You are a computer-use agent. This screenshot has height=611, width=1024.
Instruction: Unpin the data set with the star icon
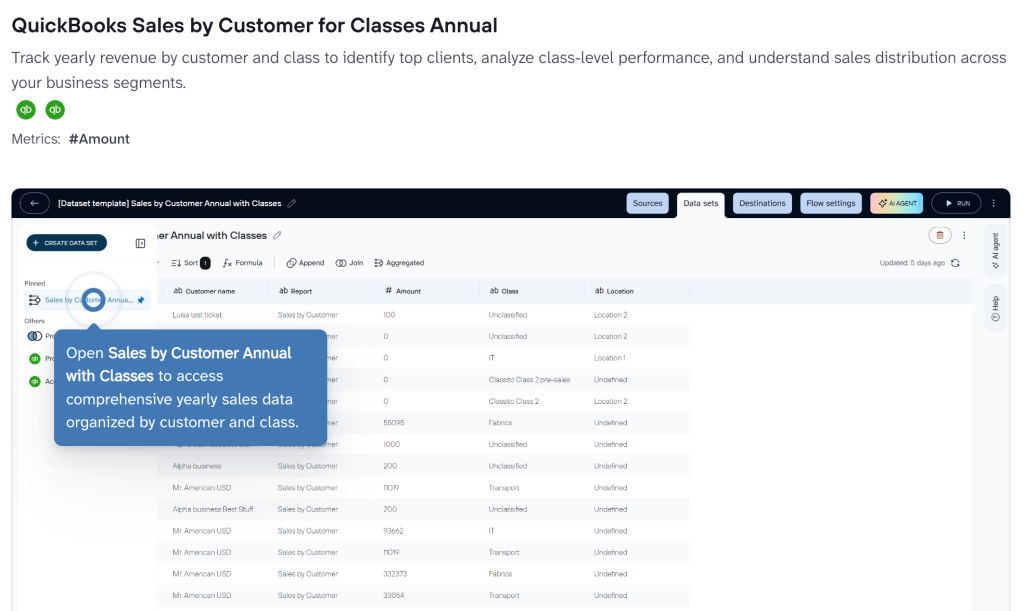pos(141,300)
